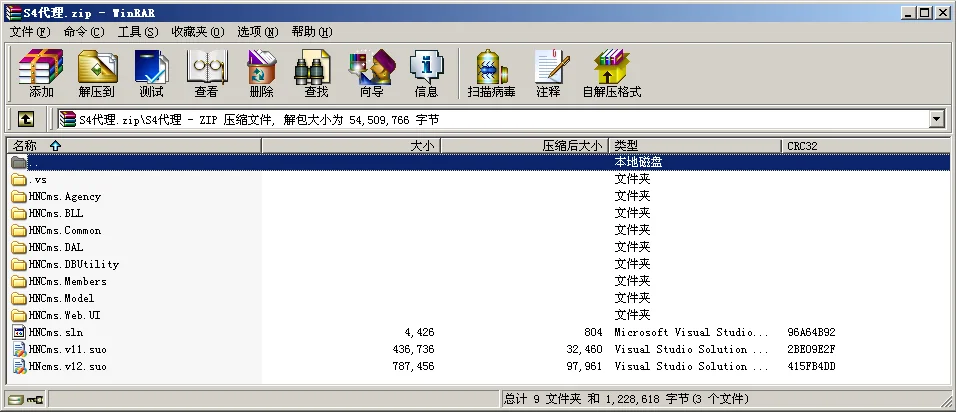Expand the archive path dropdown arrow
This screenshot has width=956, height=412.
(936, 120)
